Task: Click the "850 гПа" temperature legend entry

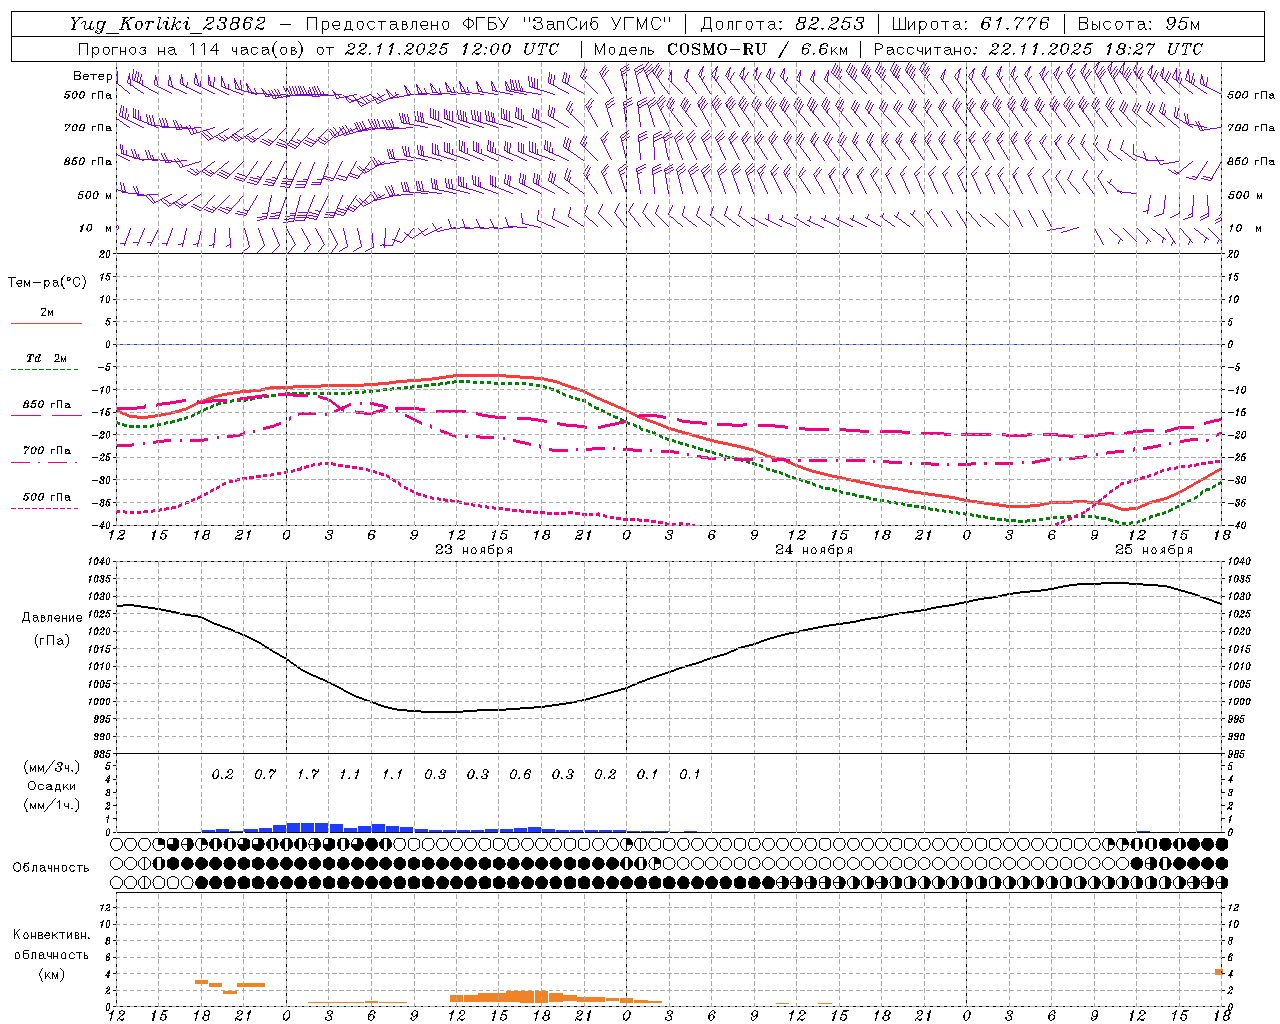Action: click(x=47, y=405)
